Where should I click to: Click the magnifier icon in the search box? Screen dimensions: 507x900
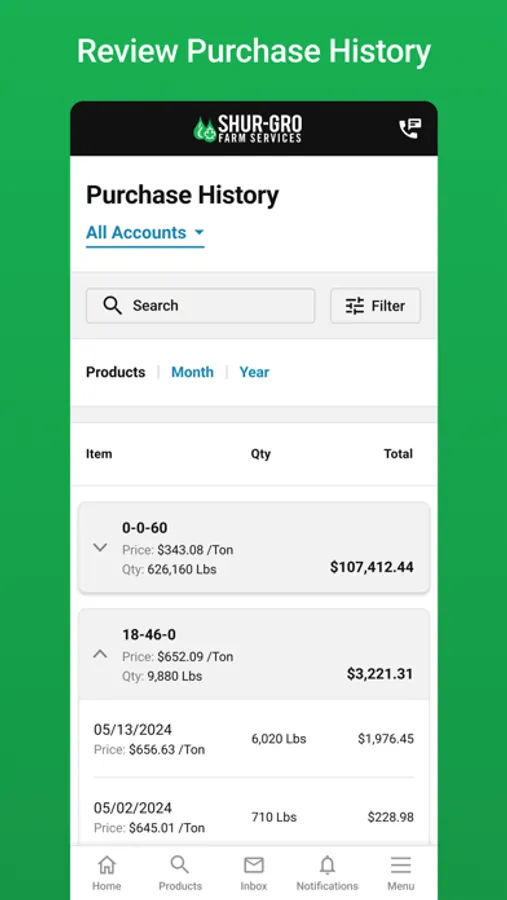click(113, 305)
